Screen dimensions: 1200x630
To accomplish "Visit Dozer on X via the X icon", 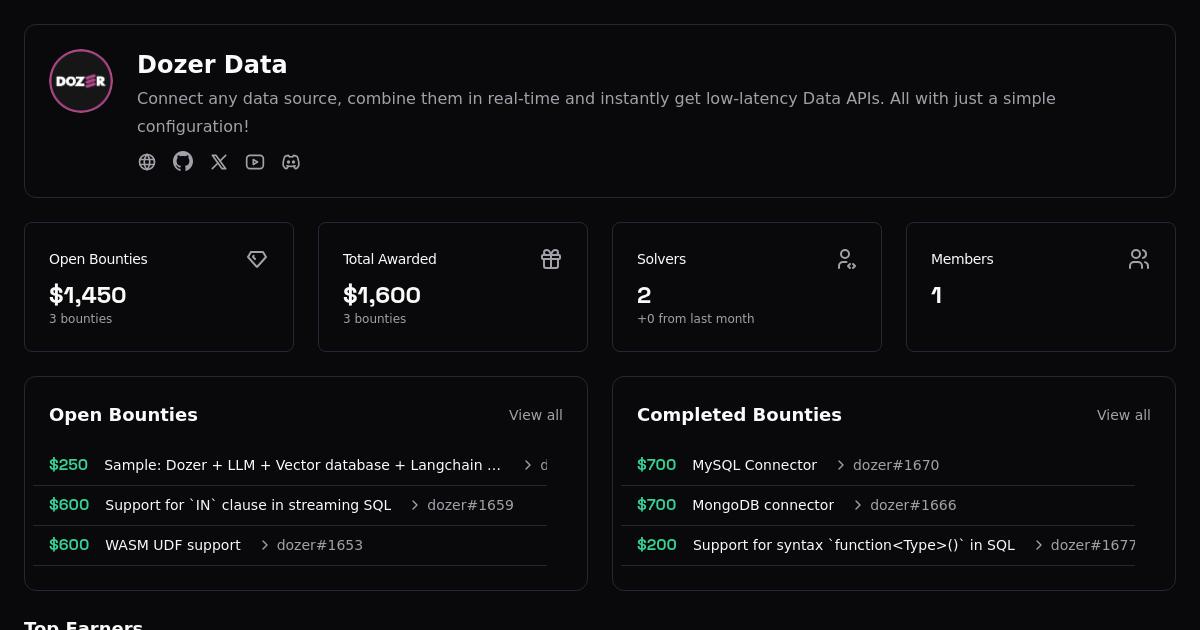I will pos(219,161).
